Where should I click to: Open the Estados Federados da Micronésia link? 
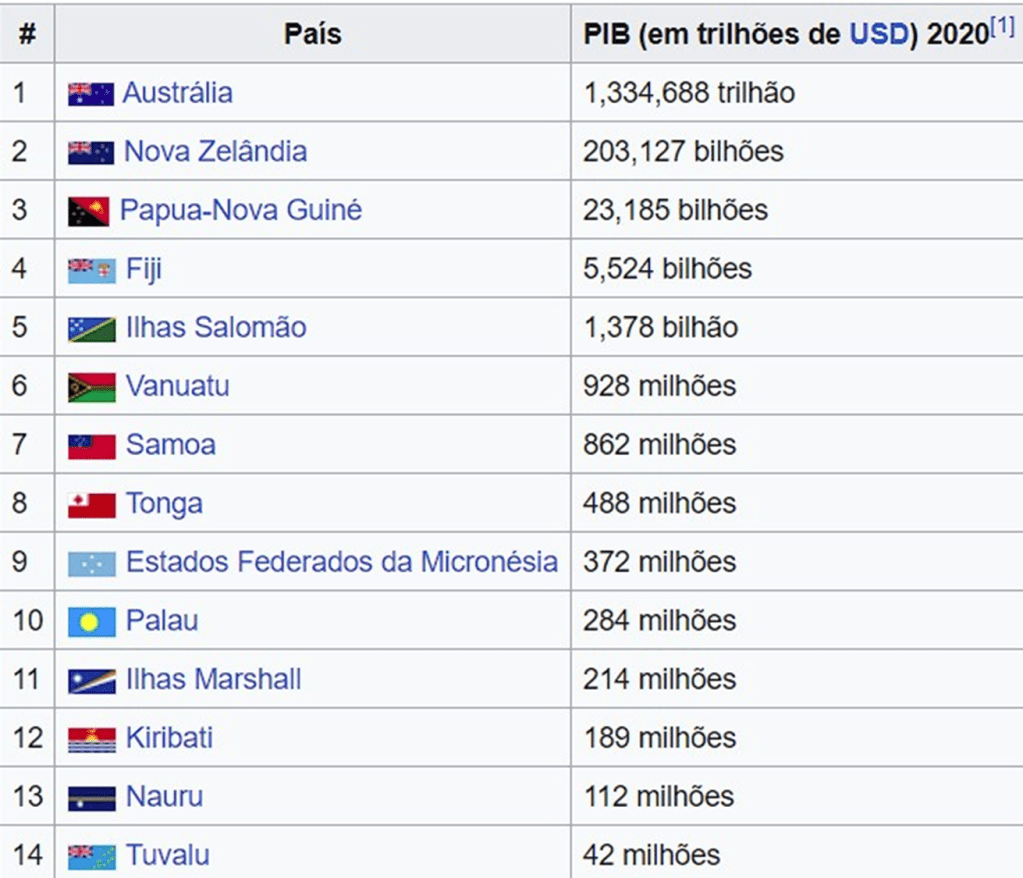[x=341, y=562]
